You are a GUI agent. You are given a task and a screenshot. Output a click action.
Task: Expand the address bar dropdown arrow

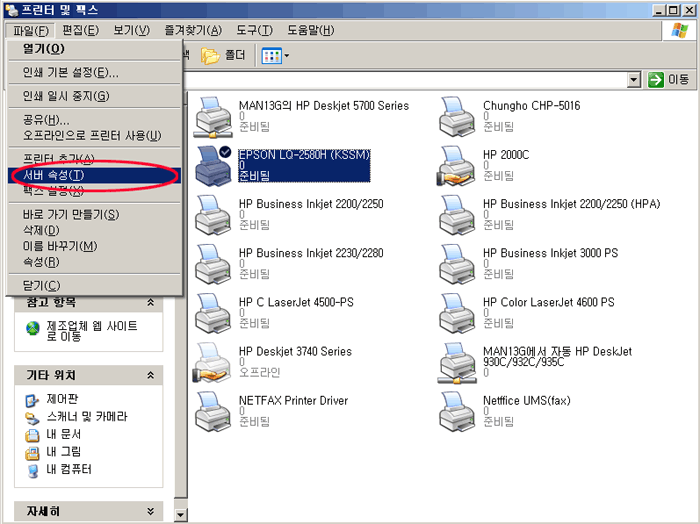tap(633, 79)
